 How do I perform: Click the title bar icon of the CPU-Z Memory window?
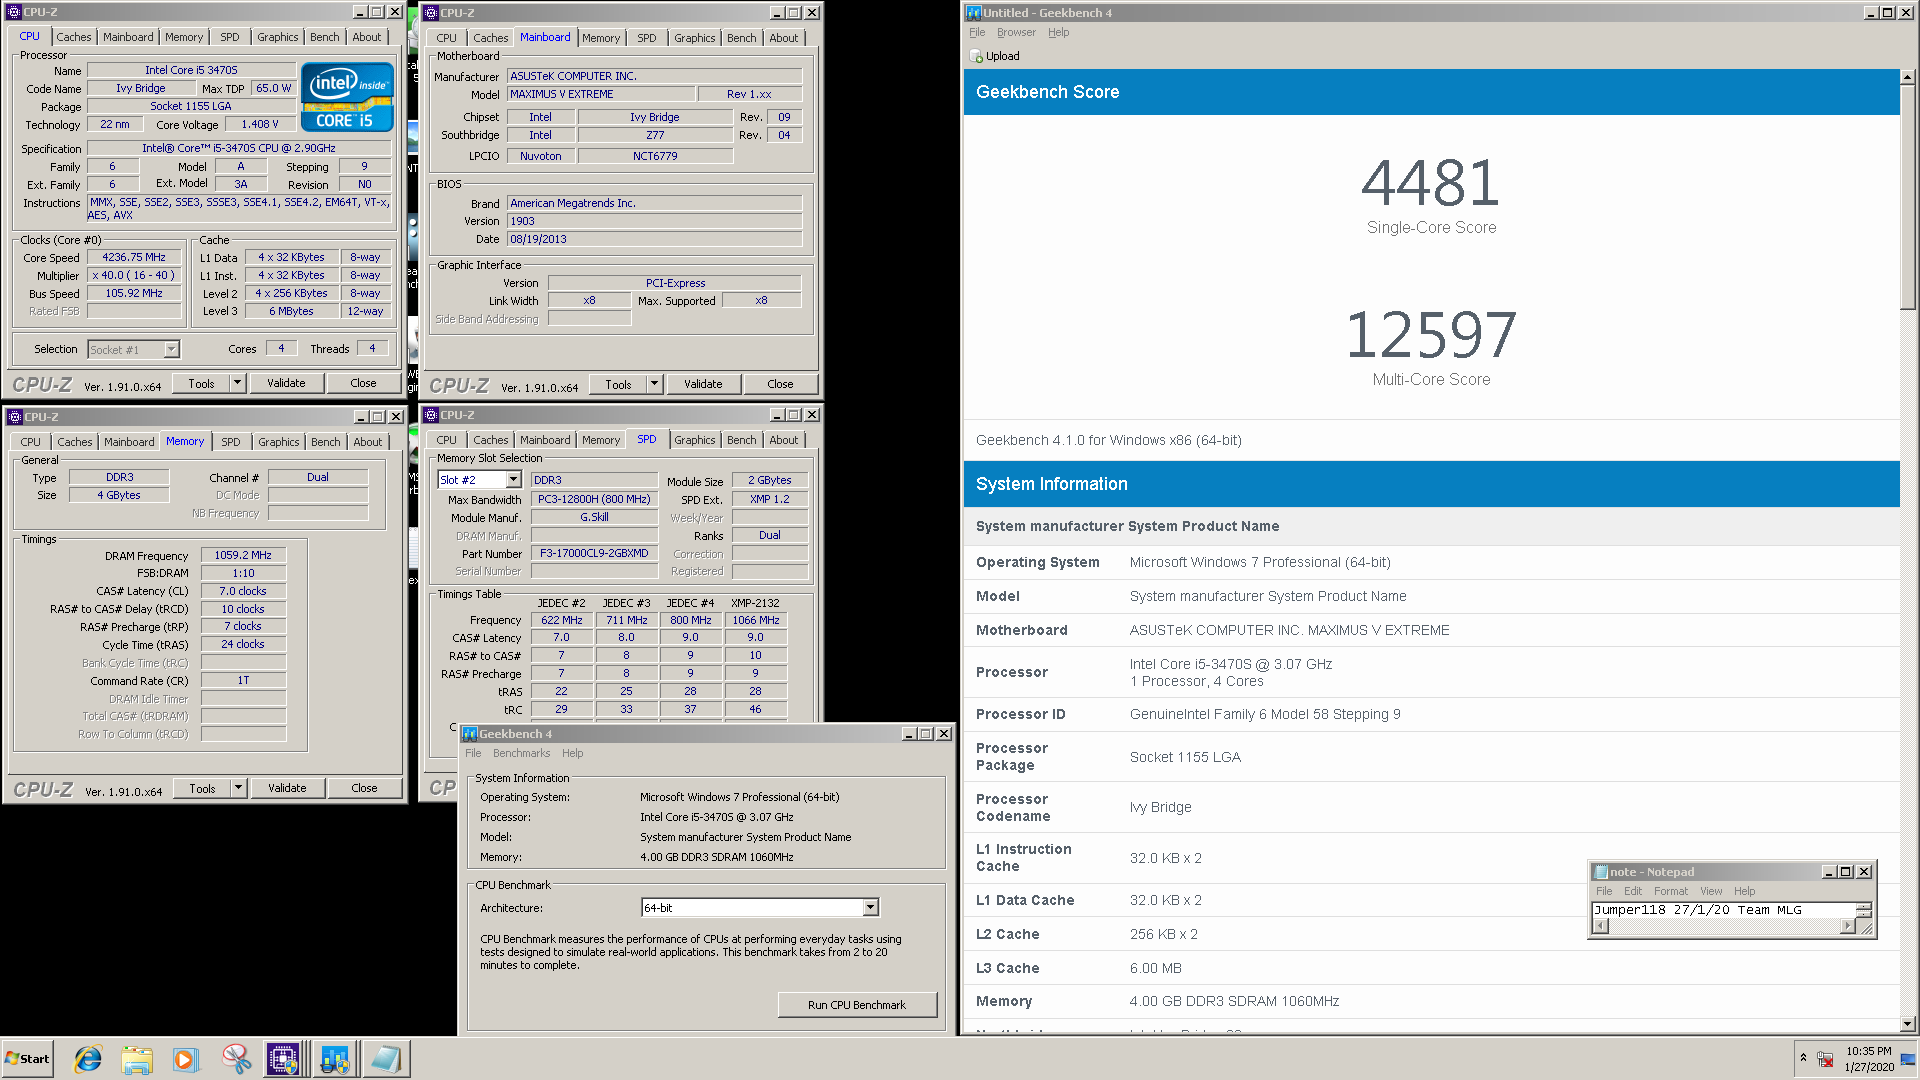pos(14,417)
